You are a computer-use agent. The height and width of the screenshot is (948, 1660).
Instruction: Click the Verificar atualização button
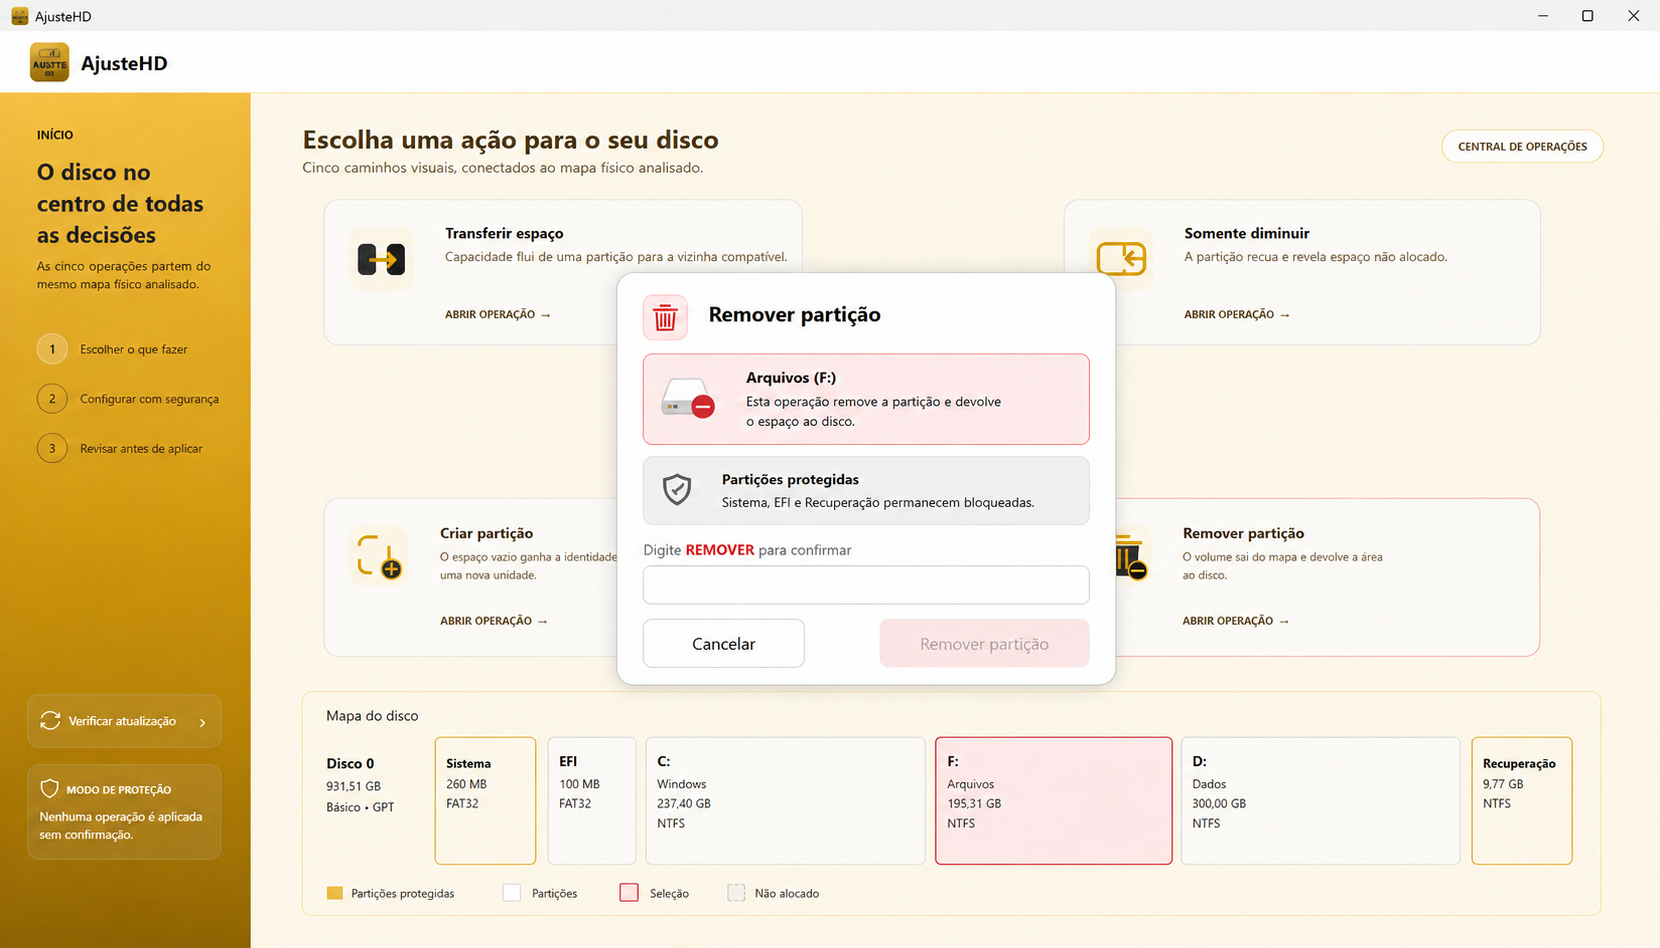pos(124,721)
